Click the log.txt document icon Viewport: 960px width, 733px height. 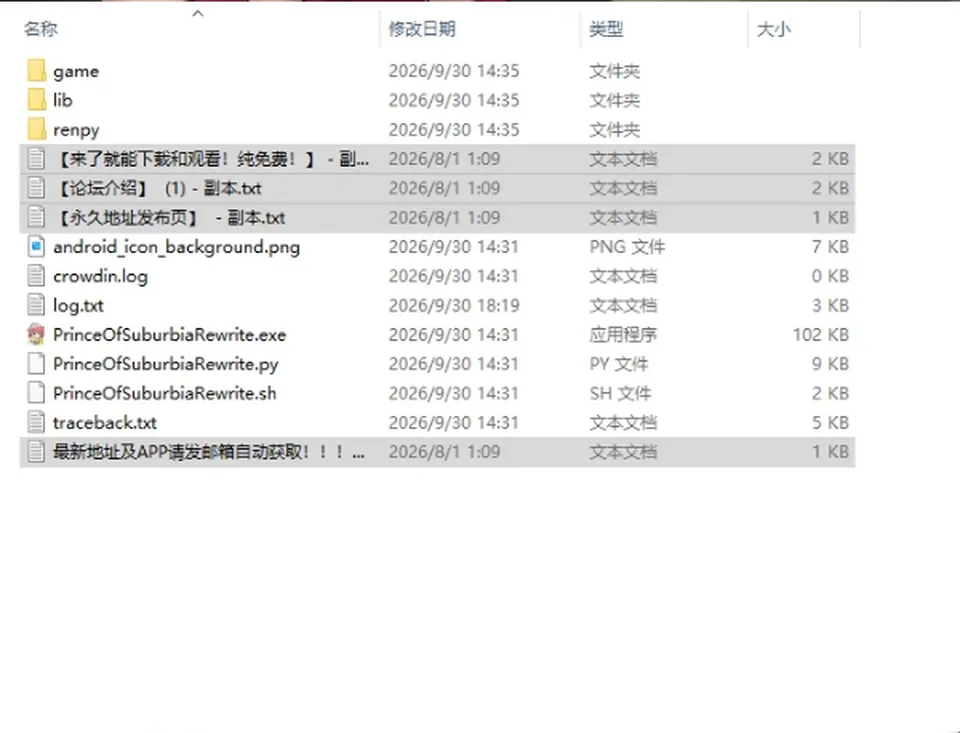point(36,306)
